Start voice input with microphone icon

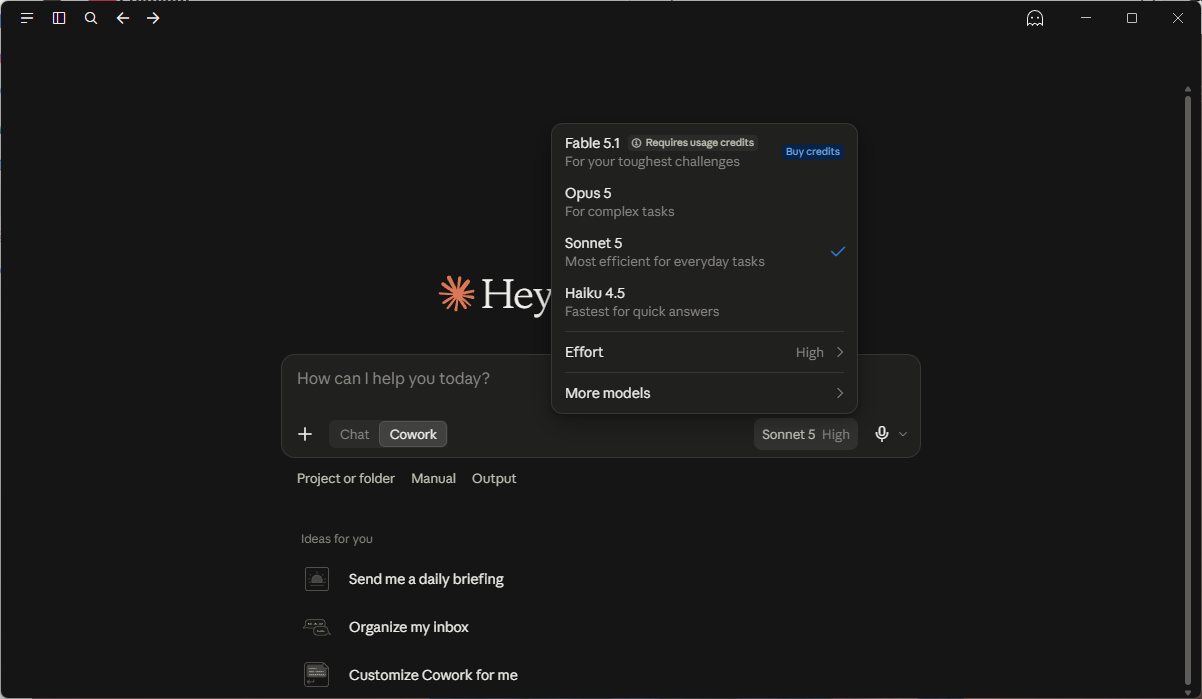tap(882, 434)
